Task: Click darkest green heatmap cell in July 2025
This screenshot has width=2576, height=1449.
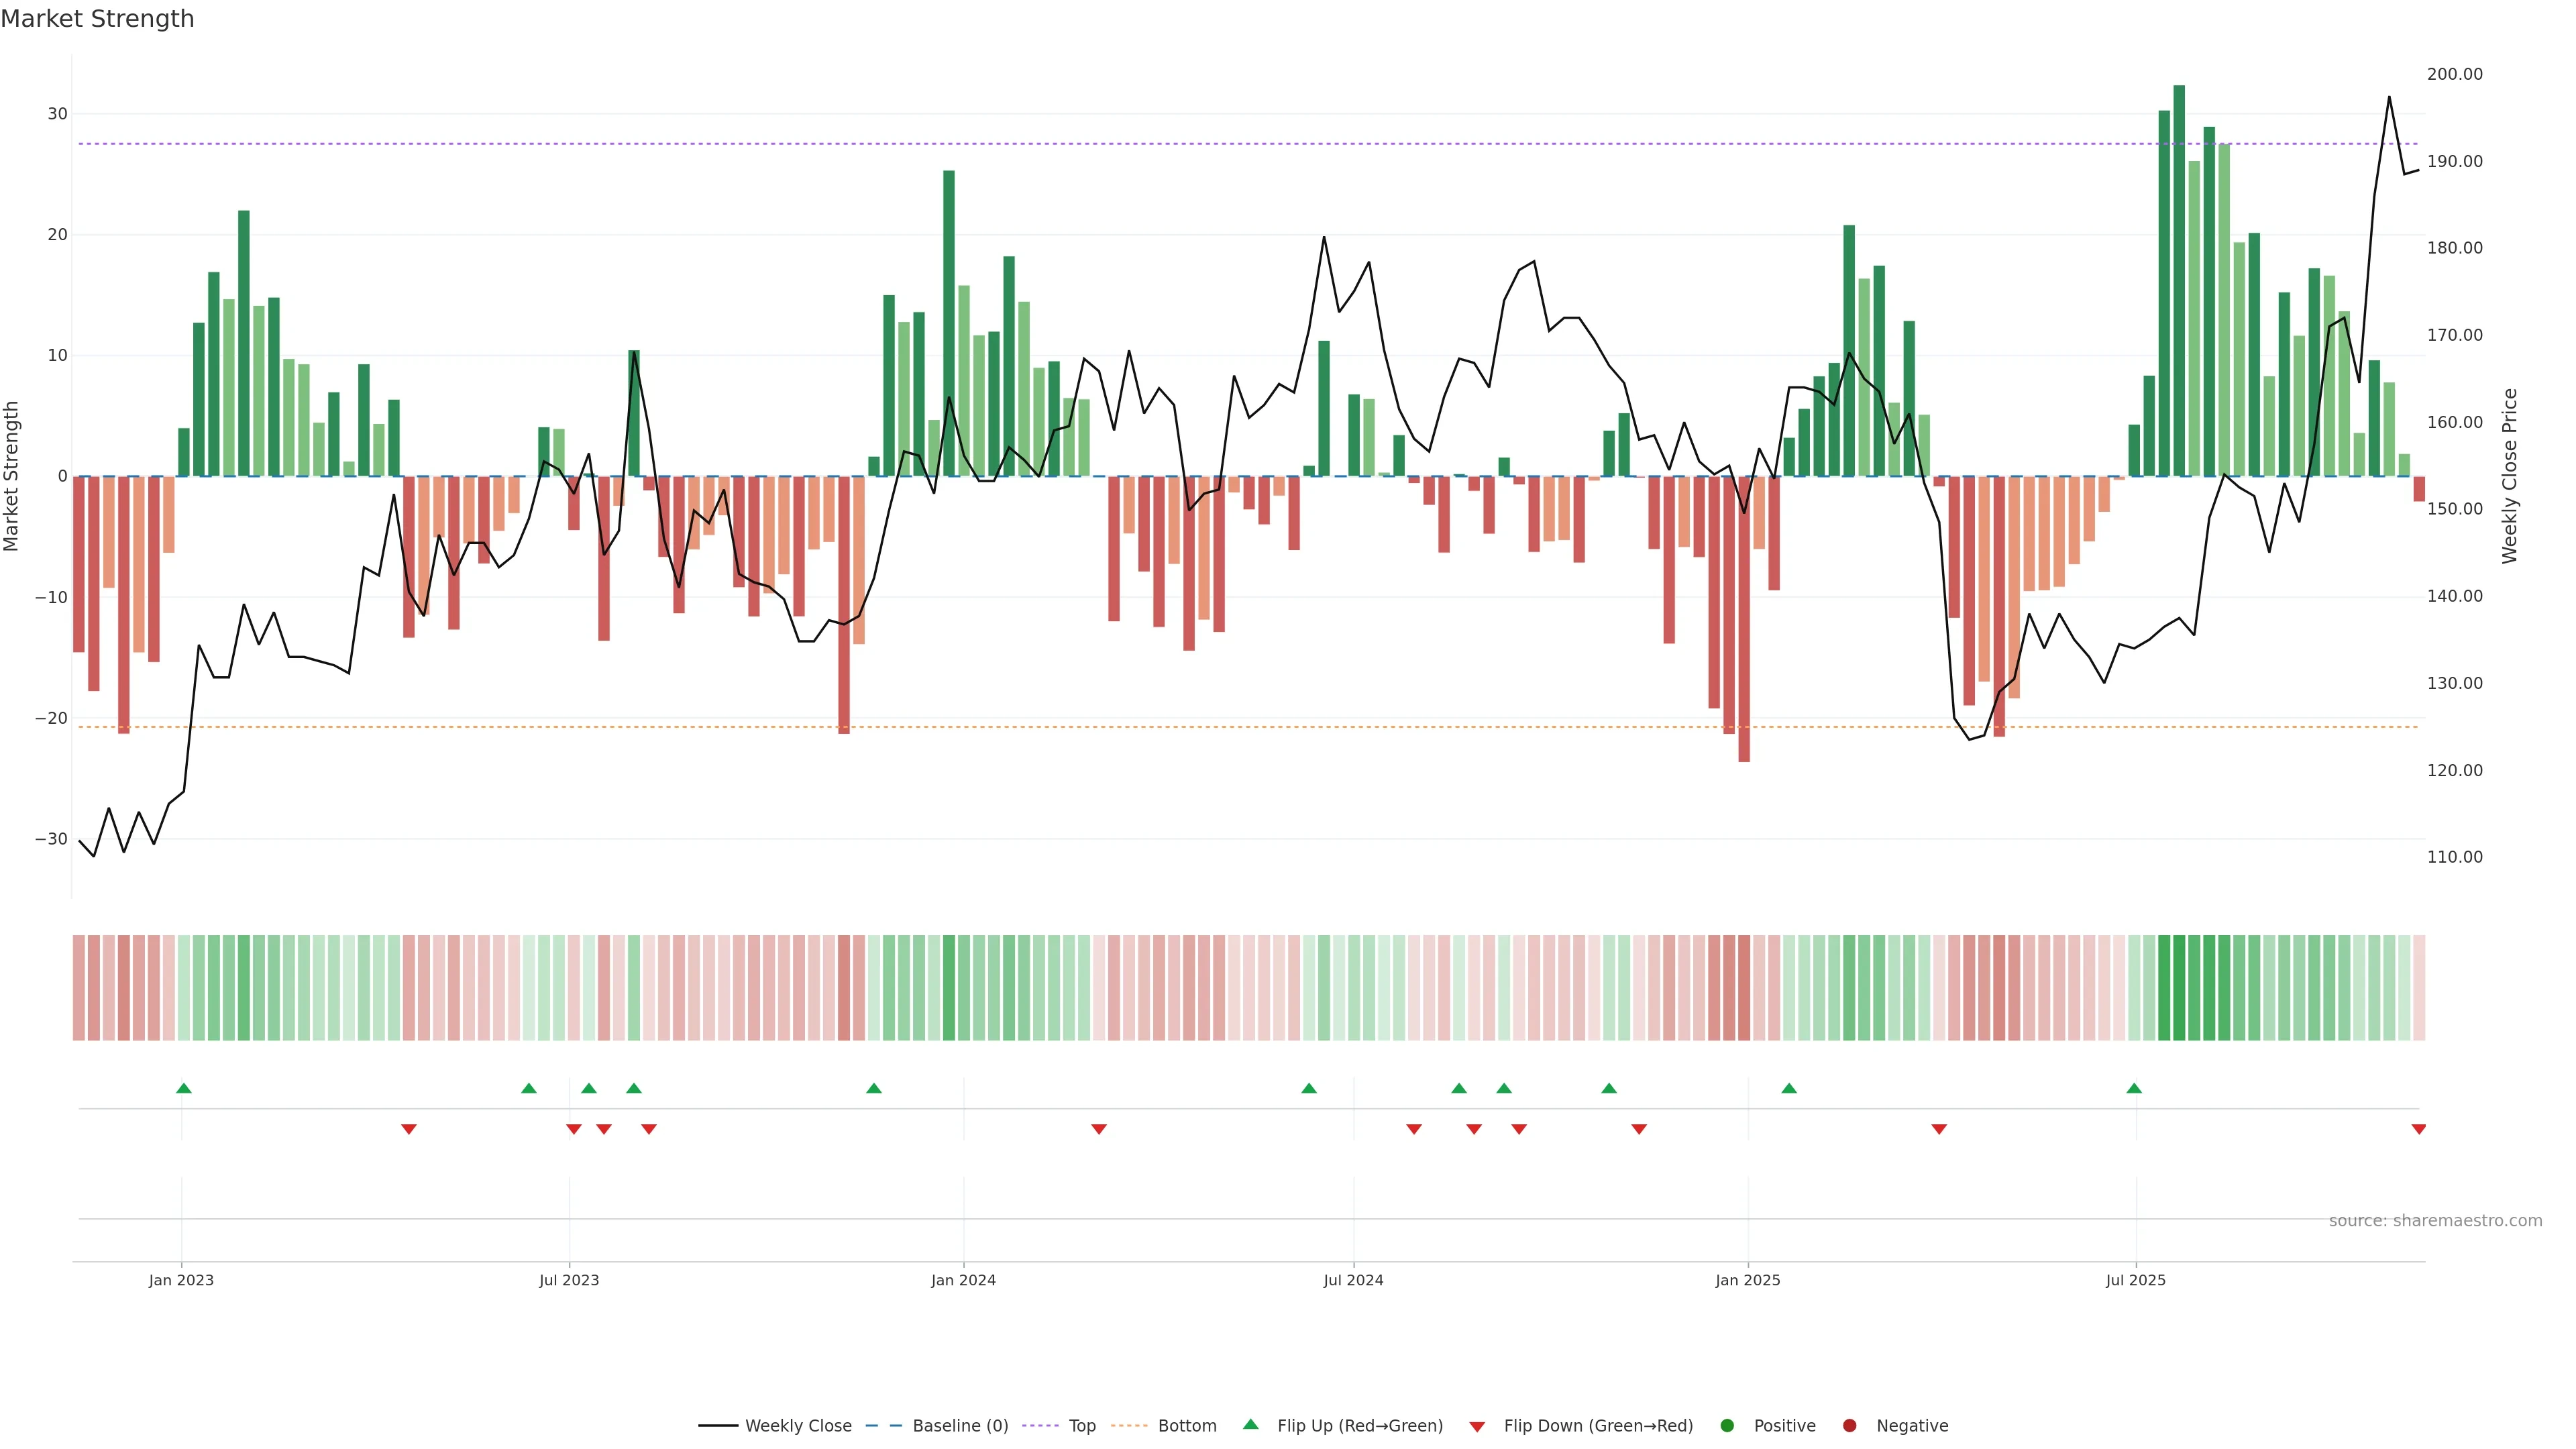Action: [2179, 988]
